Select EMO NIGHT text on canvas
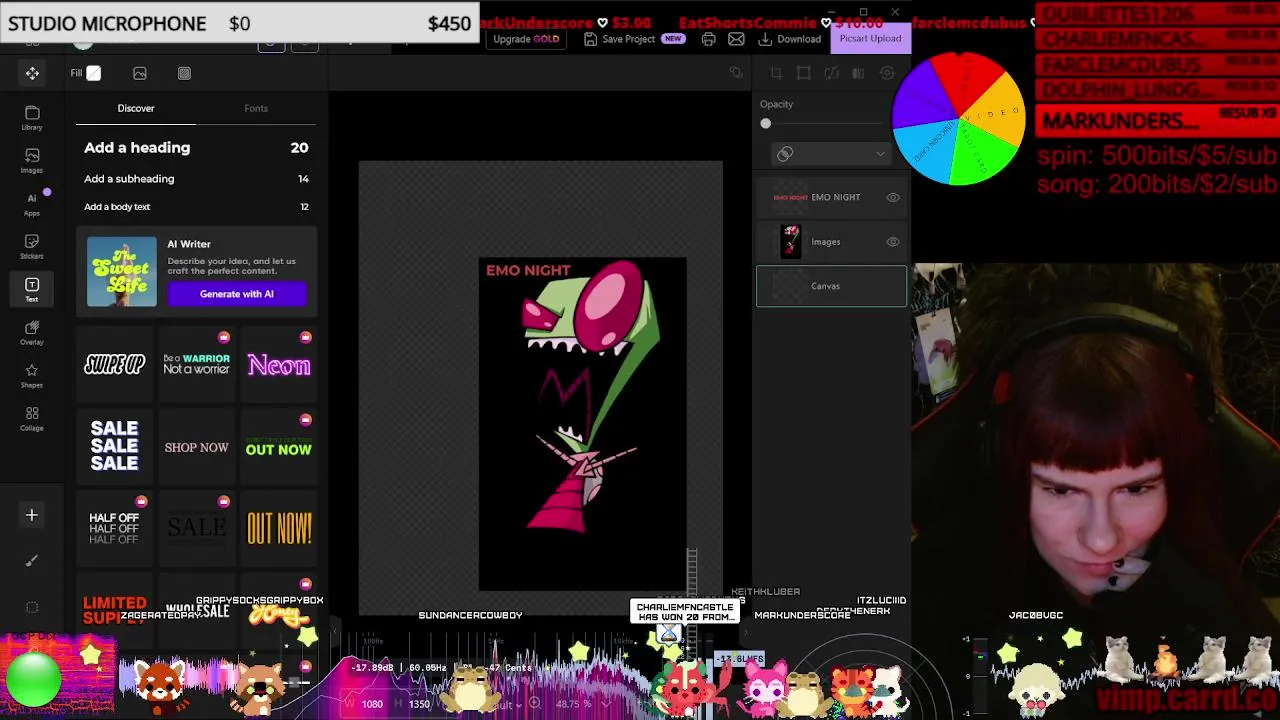The image size is (1280, 720). pyautogui.click(x=528, y=270)
